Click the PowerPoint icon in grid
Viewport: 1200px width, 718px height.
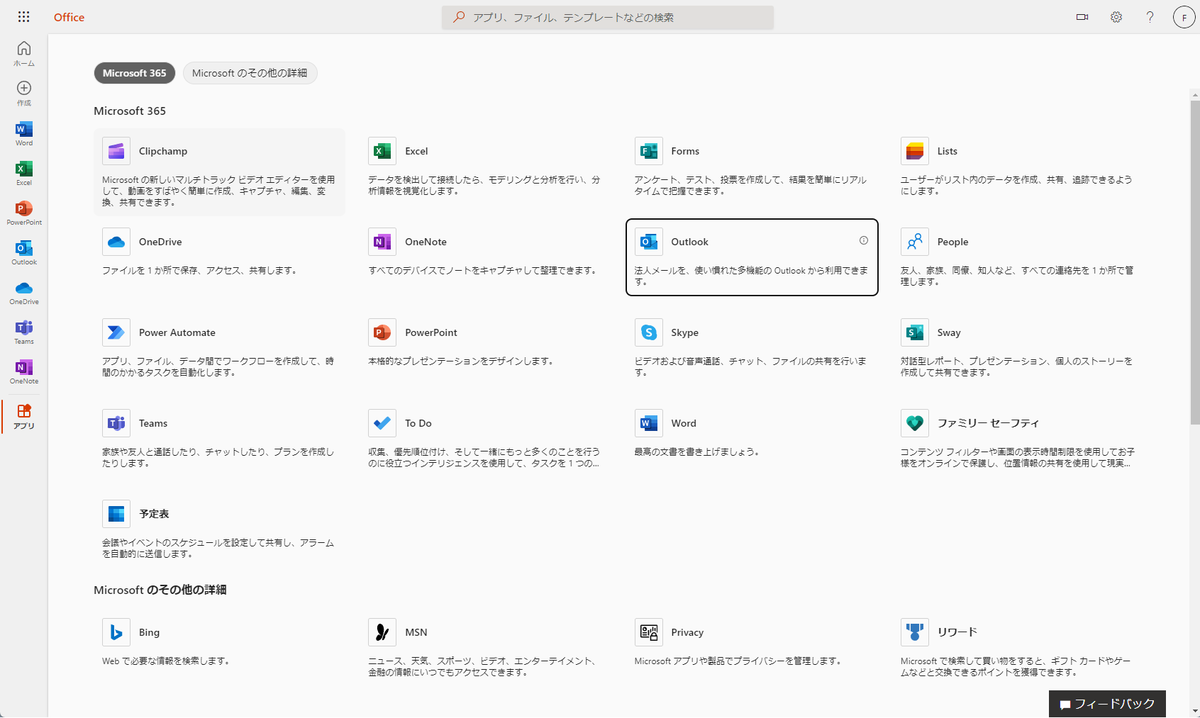(382, 332)
